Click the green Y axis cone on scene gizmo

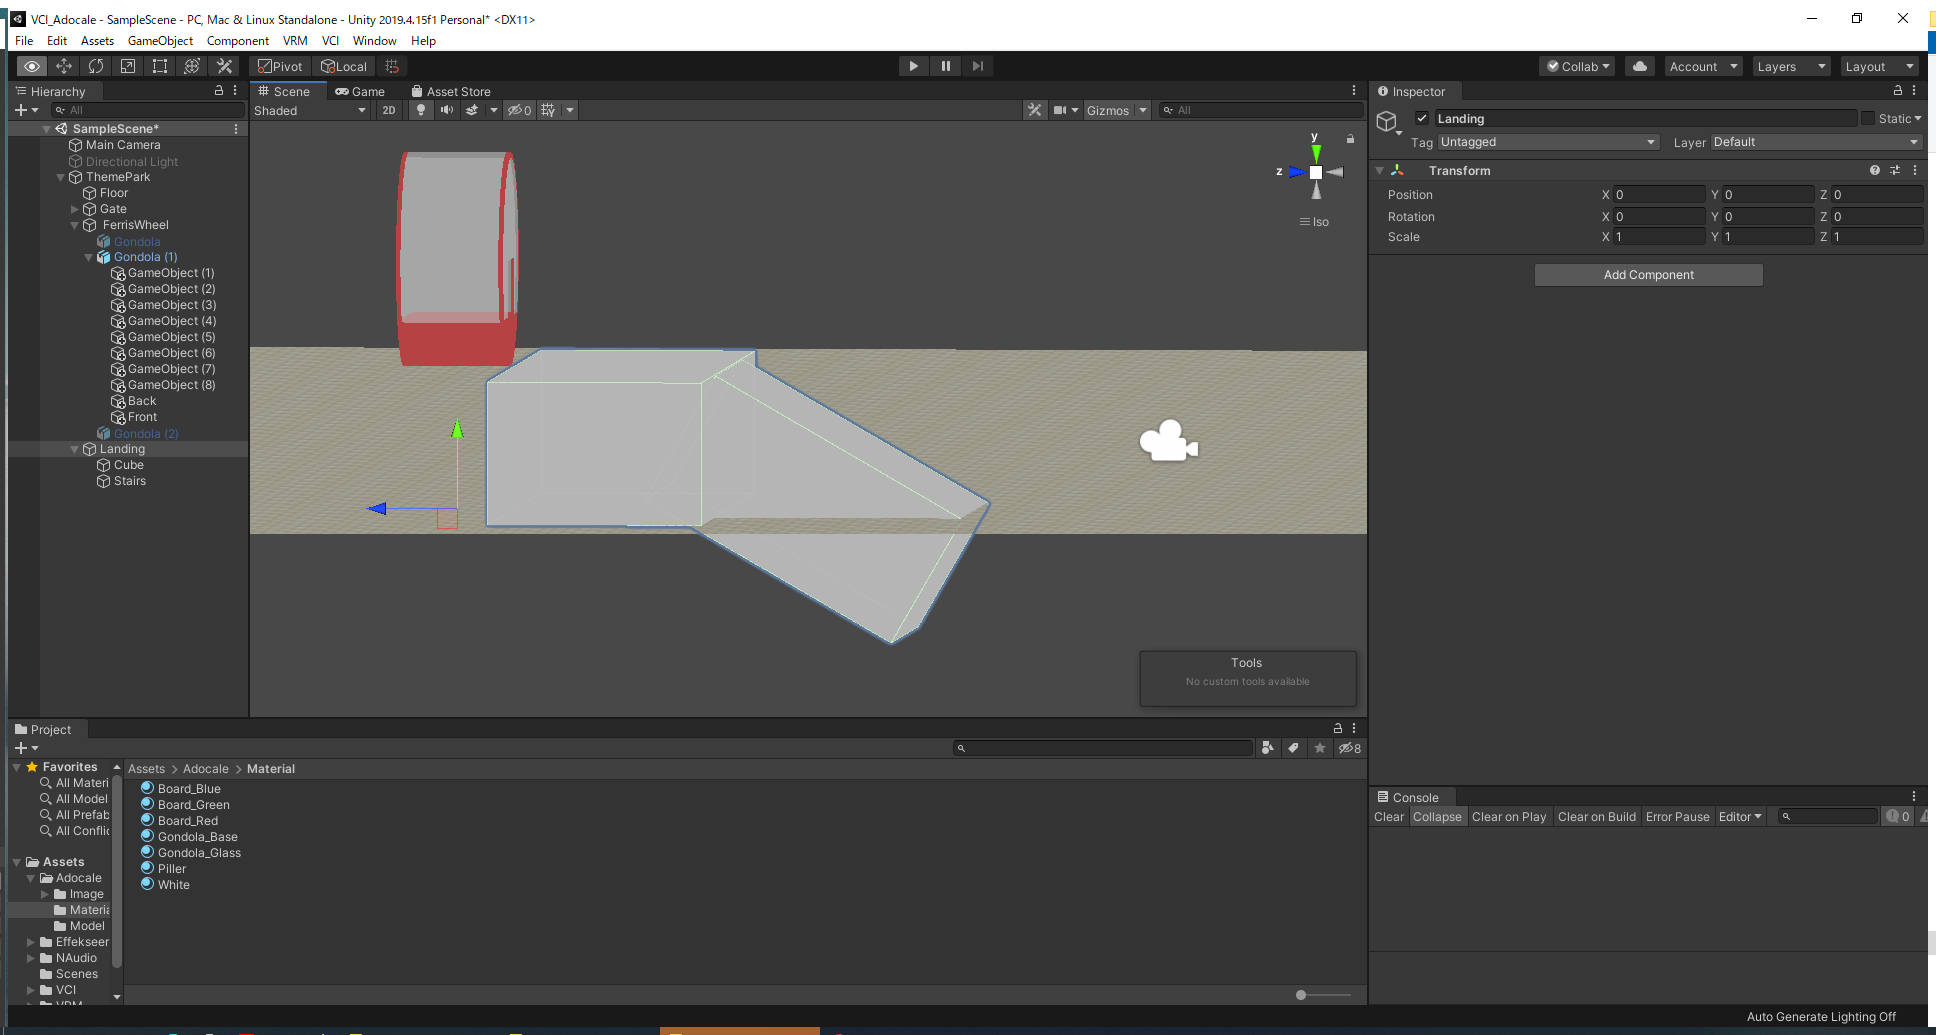click(x=1316, y=152)
